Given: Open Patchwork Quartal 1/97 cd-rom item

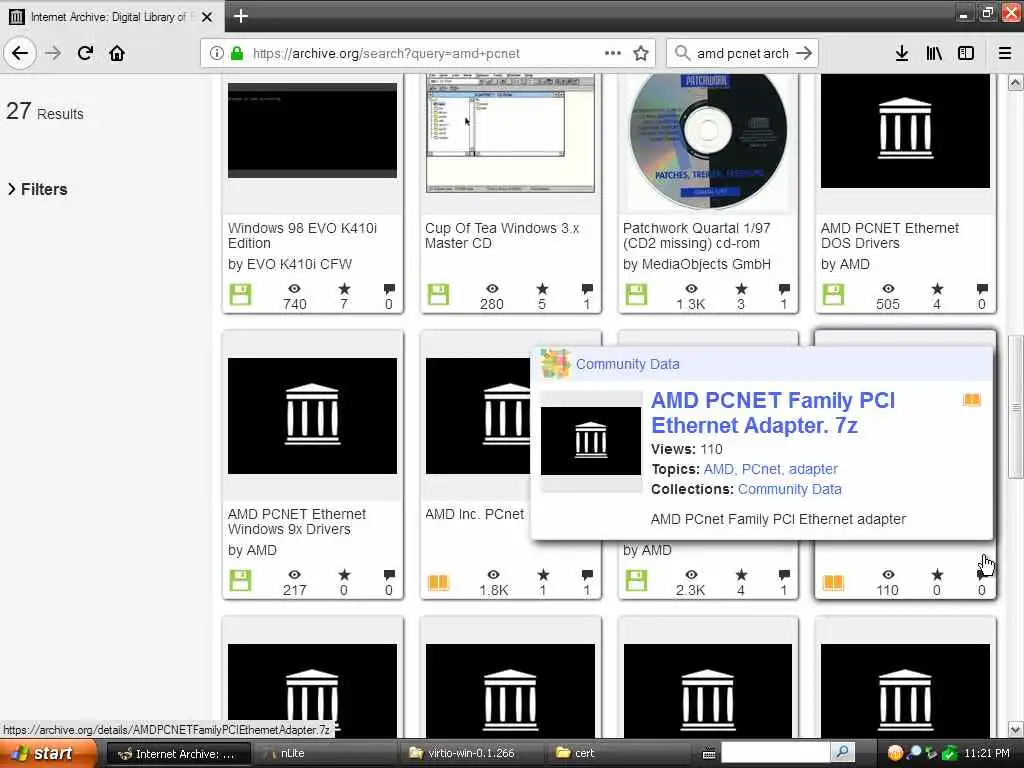Looking at the screenshot, I should tap(696, 235).
